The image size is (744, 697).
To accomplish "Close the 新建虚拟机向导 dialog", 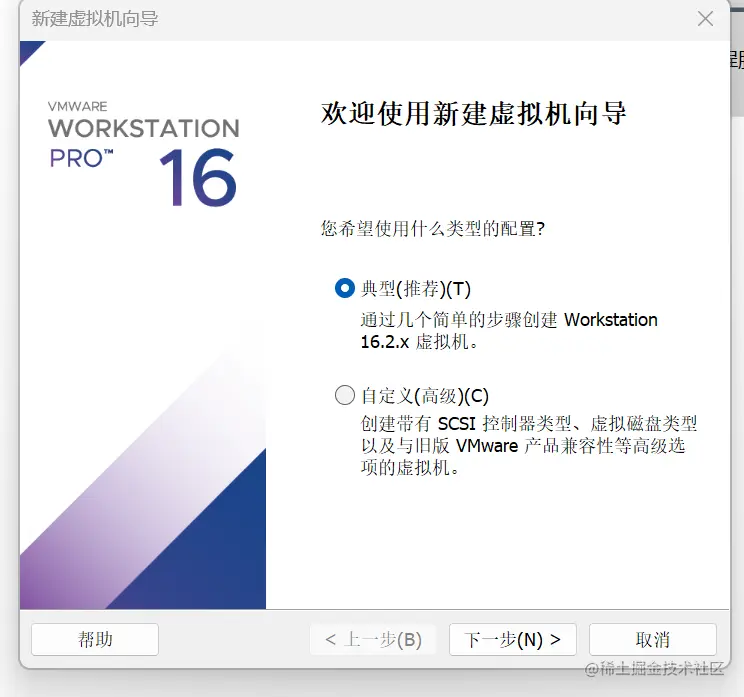I will [x=705, y=19].
